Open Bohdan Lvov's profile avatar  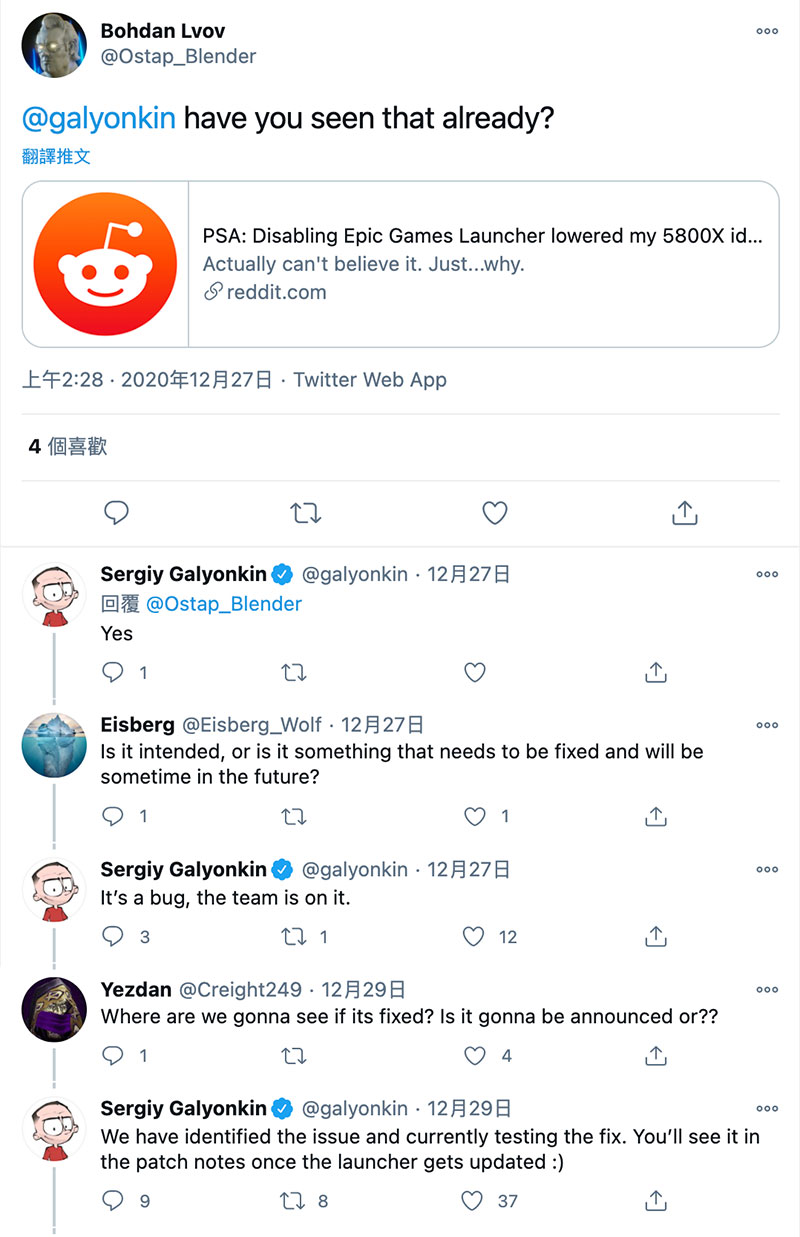(54, 45)
